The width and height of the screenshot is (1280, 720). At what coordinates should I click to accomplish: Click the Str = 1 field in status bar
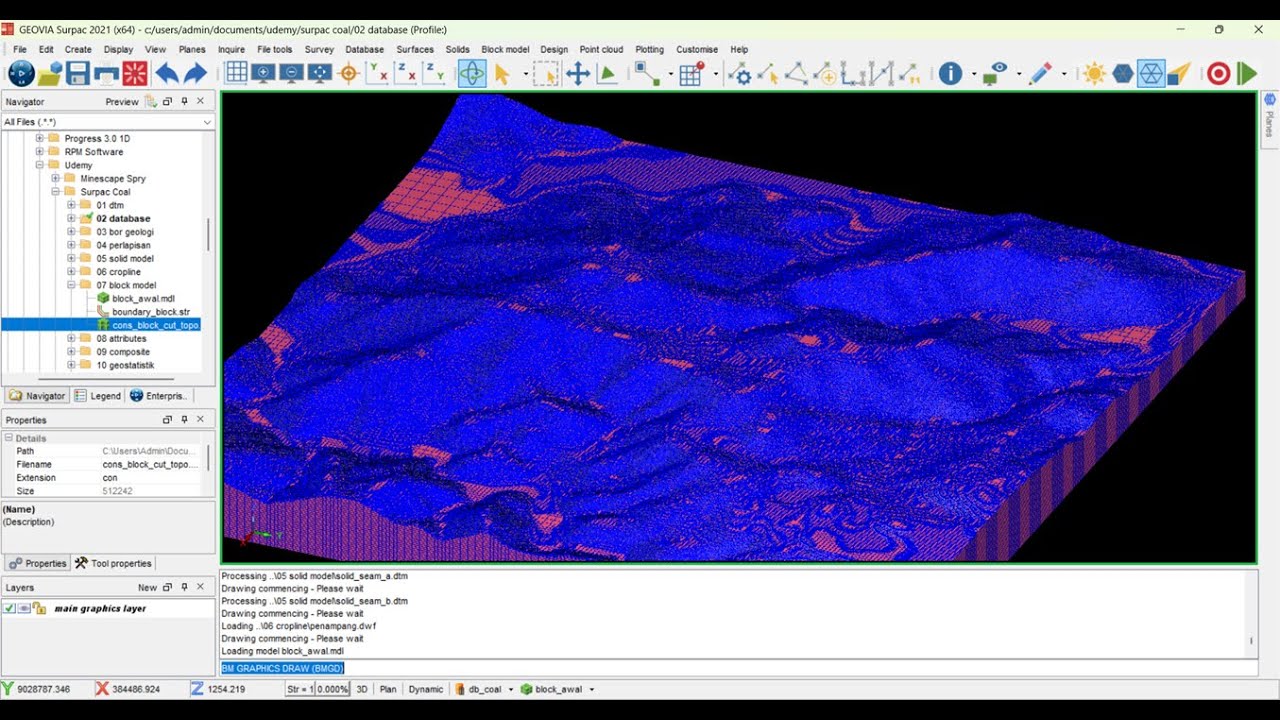(300, 689)
